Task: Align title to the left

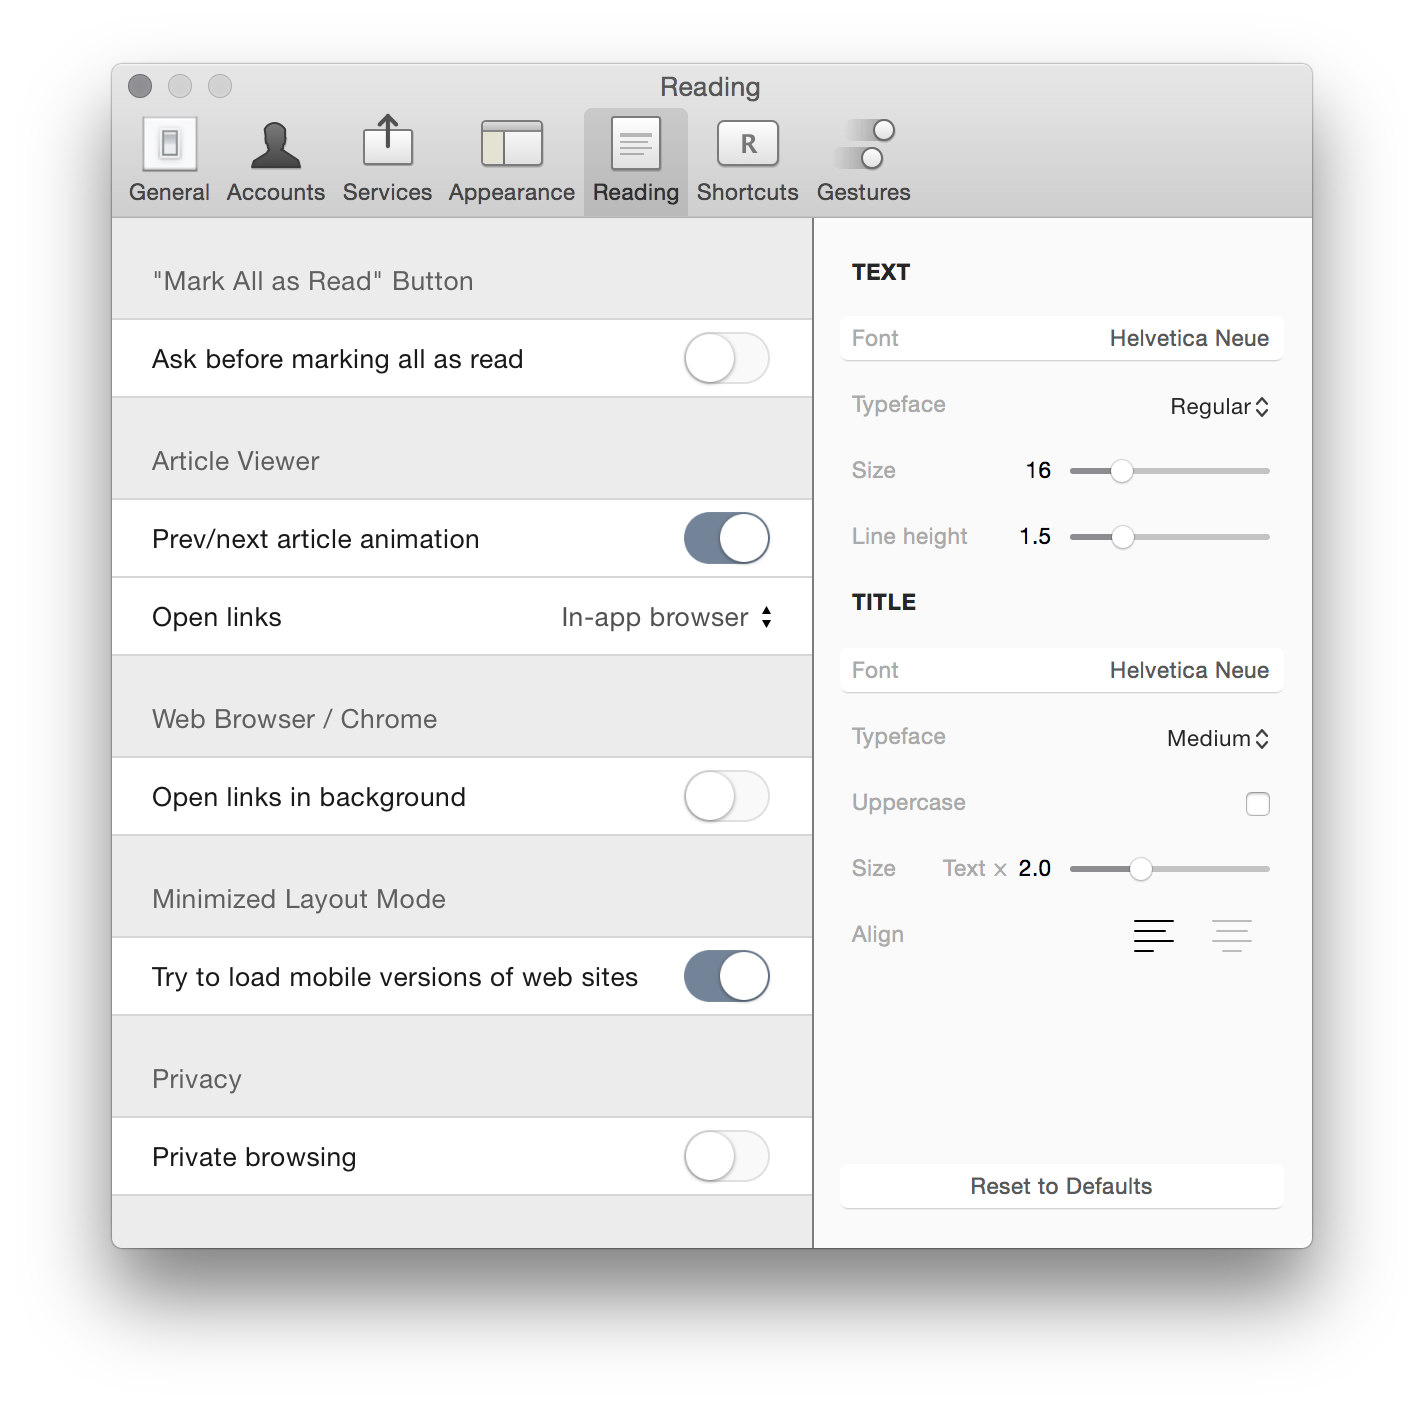Action: point(1154,935)
